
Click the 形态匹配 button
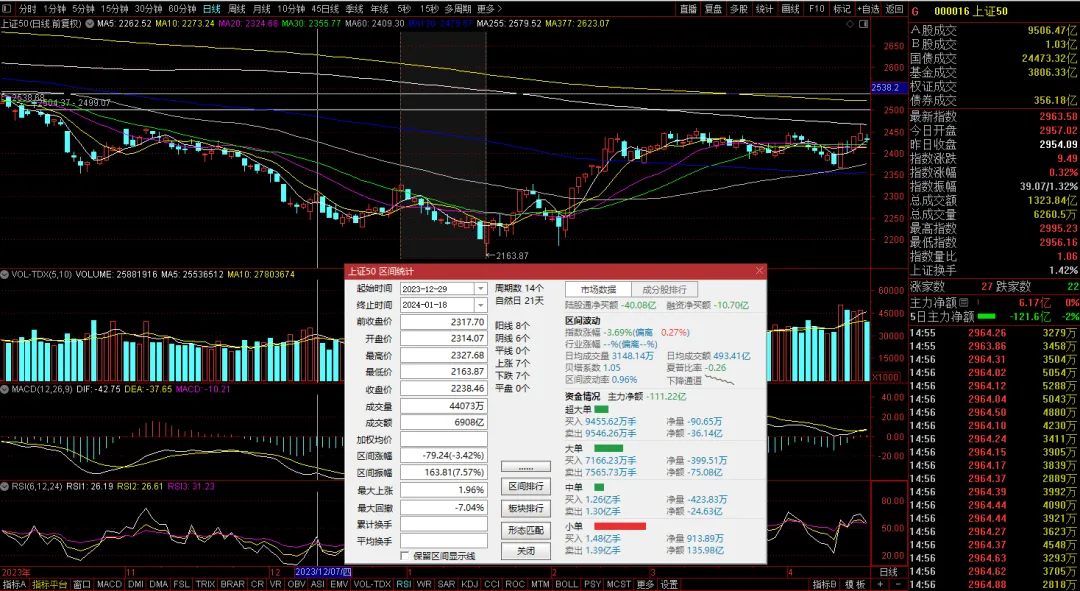point(526,530)
